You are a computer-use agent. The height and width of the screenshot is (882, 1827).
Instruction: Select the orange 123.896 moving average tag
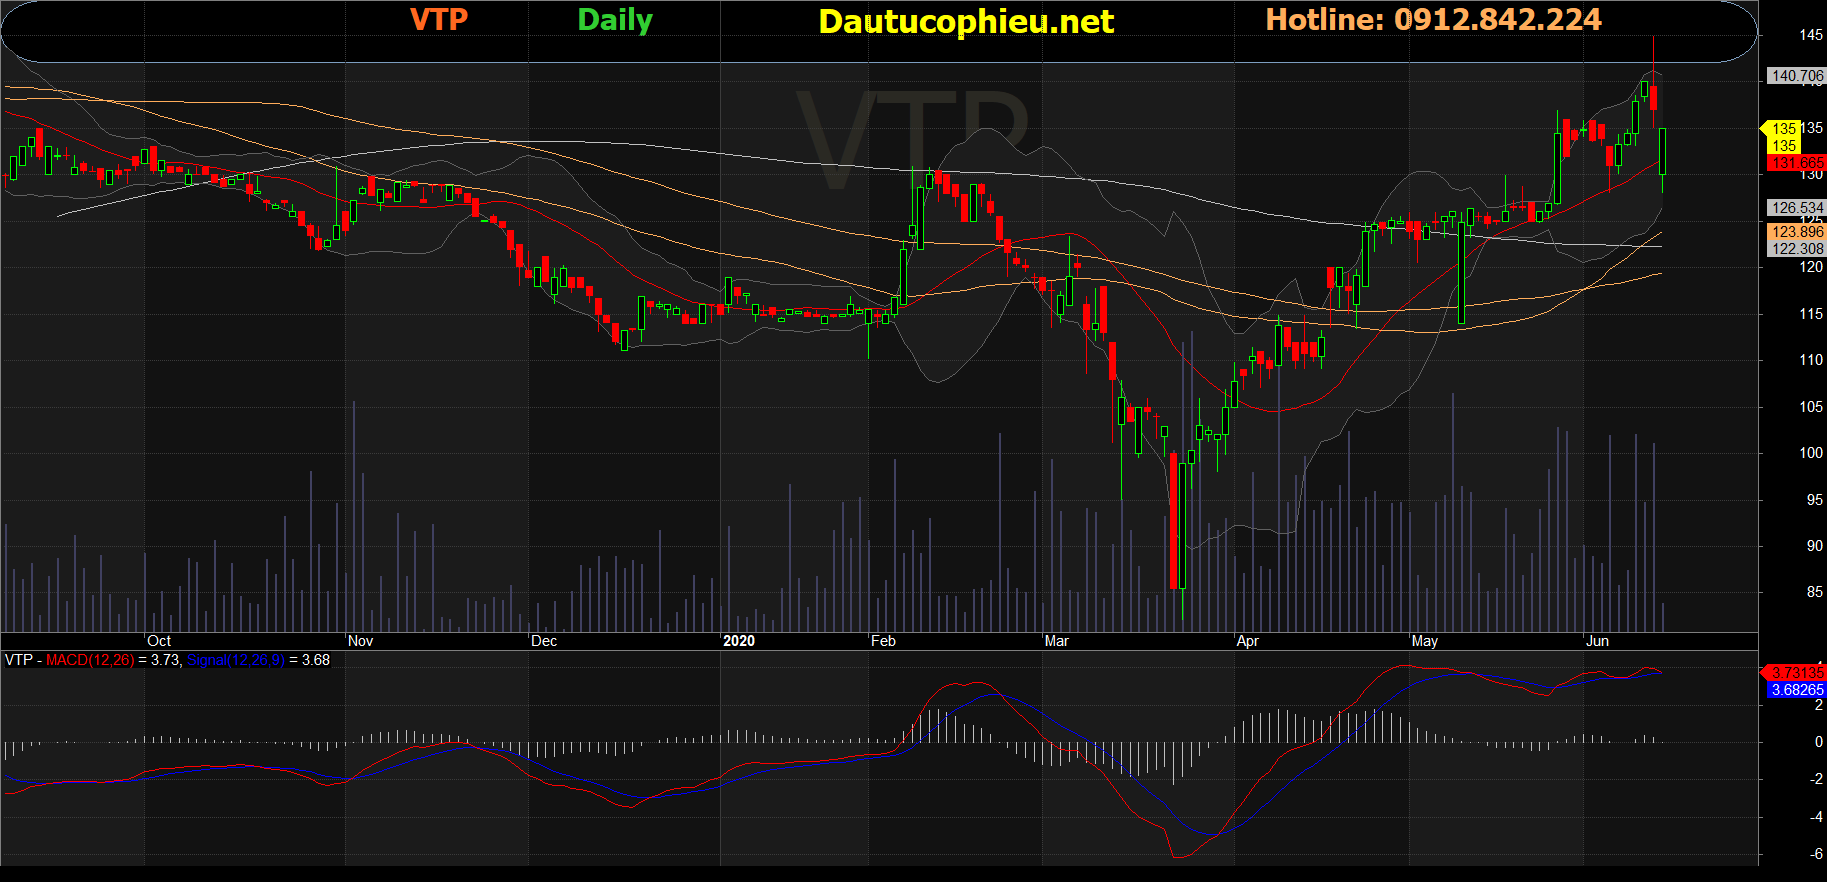[x=1796, y=232]
